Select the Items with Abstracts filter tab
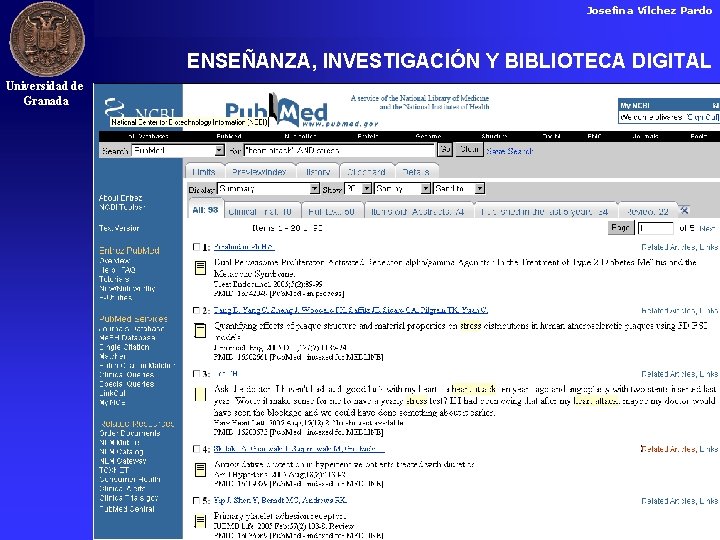This screenshot has height=540, width=720. 417,211
